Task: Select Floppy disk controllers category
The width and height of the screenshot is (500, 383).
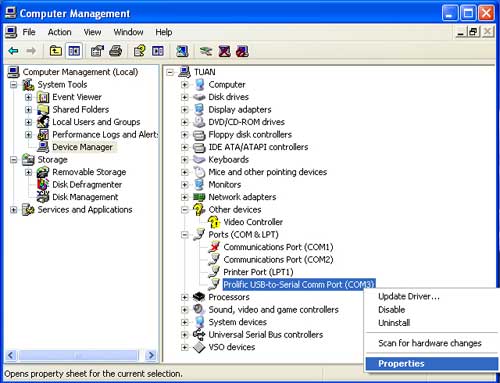Action: (x=250, y=135)
